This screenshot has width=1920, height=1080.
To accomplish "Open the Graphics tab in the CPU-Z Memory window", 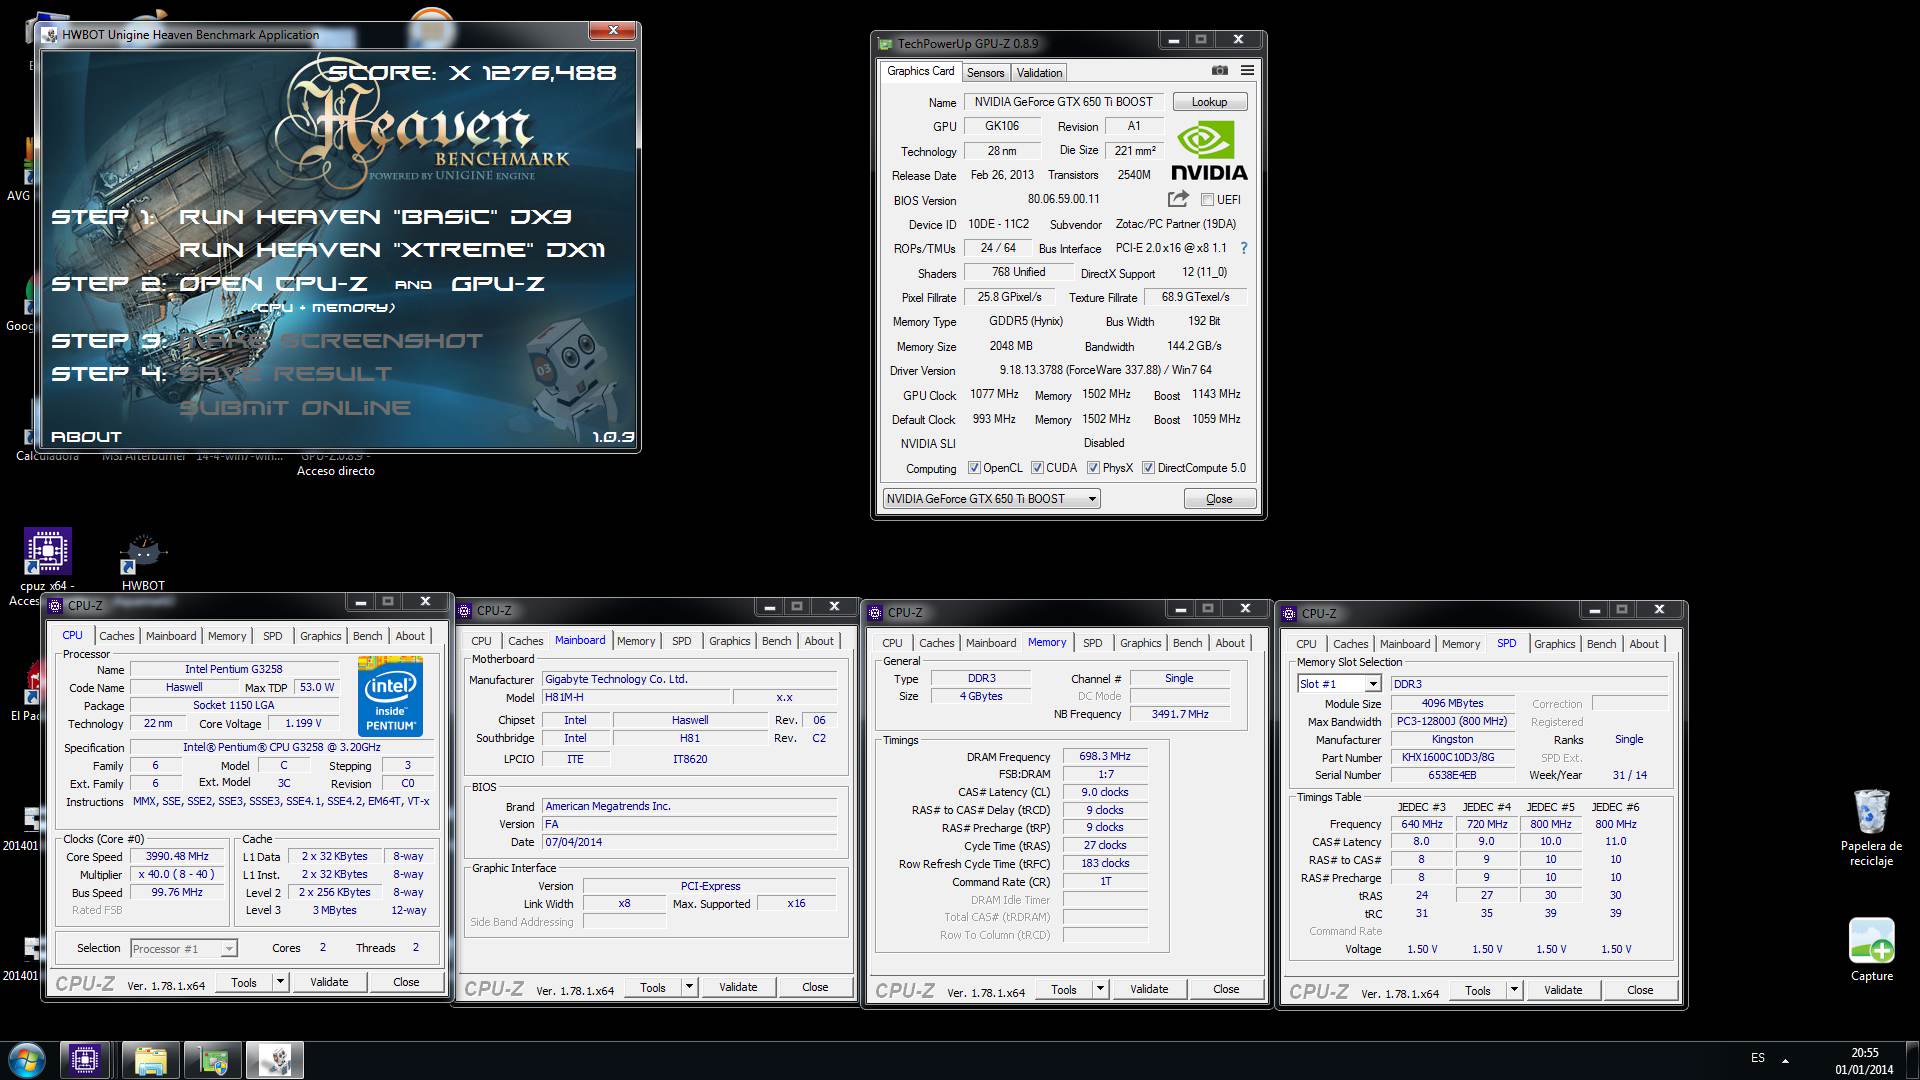I will (x=1140, y=643).
